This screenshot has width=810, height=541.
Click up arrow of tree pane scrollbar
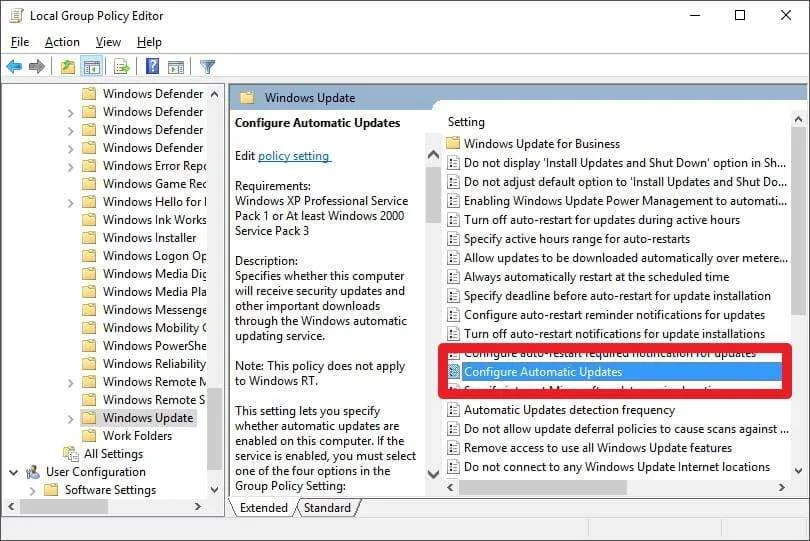(214, 95)
